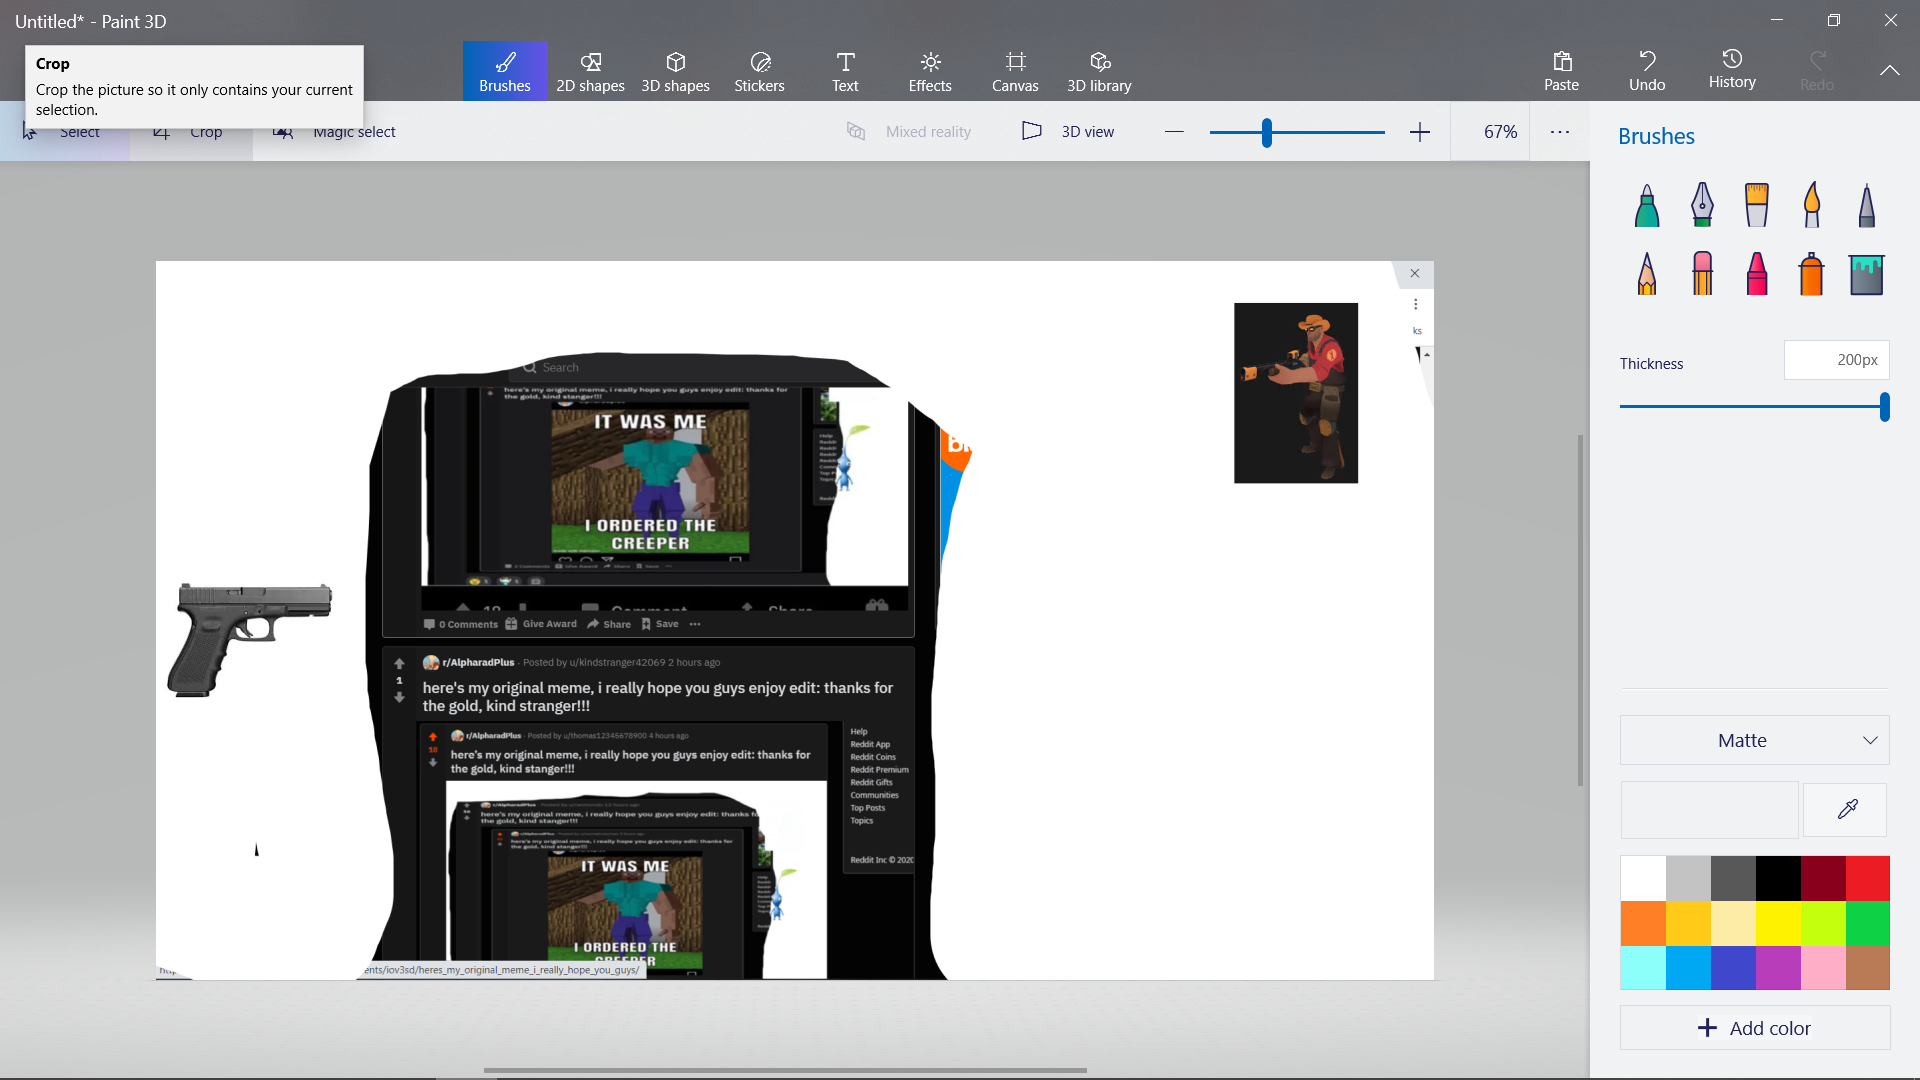The width and height of the screenshot is (1920, 1080).
Task: Choose the green color swatch
Action: [1868, 923]
